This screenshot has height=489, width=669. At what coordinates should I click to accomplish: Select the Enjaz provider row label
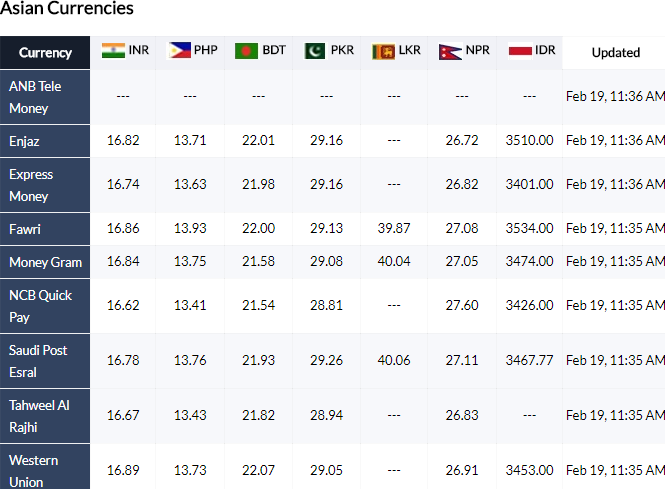click(45, 141)
